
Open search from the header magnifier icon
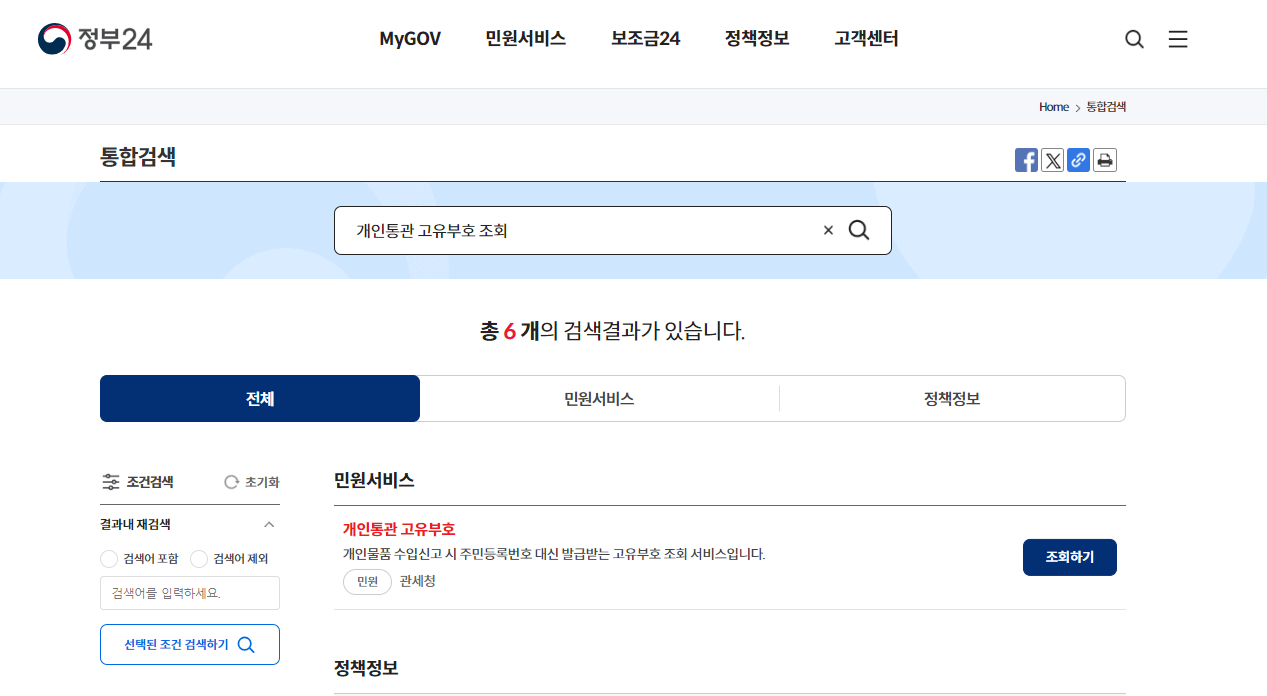[x=1134, y=39]
